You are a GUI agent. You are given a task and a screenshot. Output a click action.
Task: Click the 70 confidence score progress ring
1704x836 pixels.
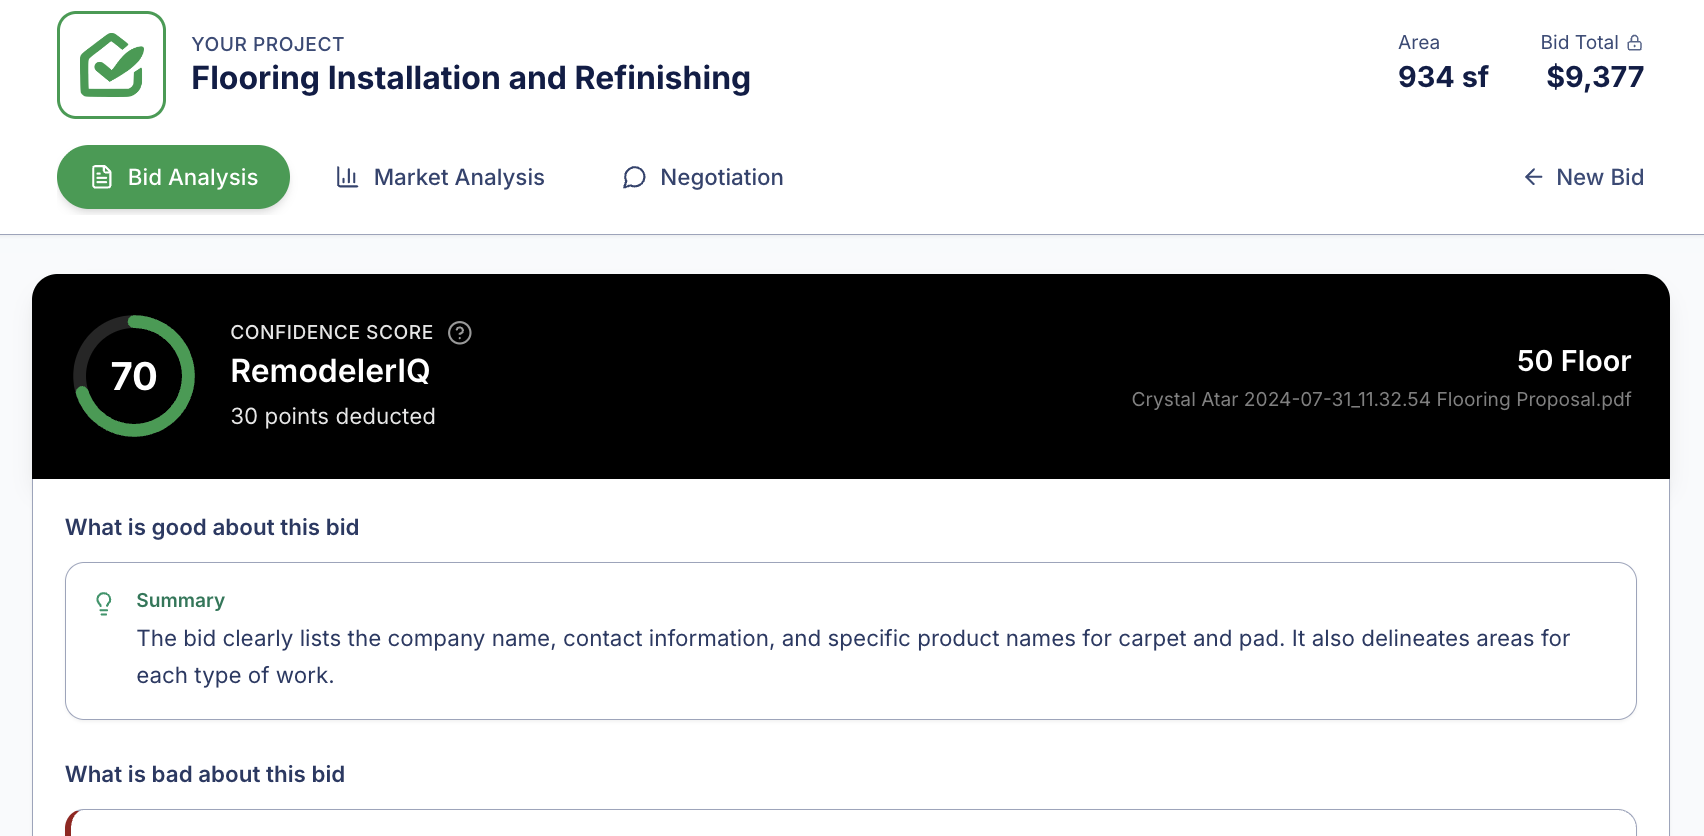click(x=134, y=376)
